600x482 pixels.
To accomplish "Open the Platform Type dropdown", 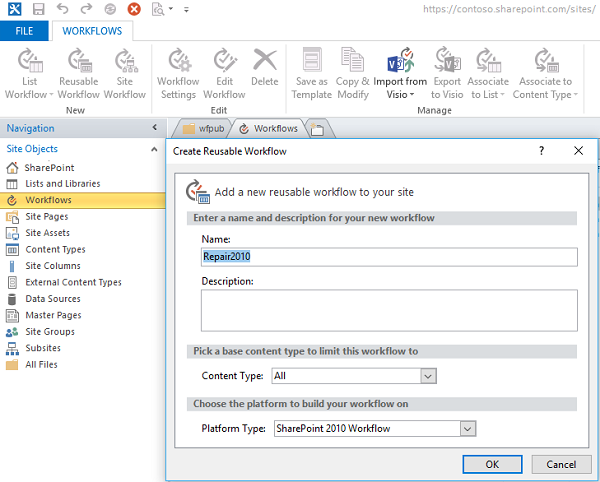I will [467, 428].
